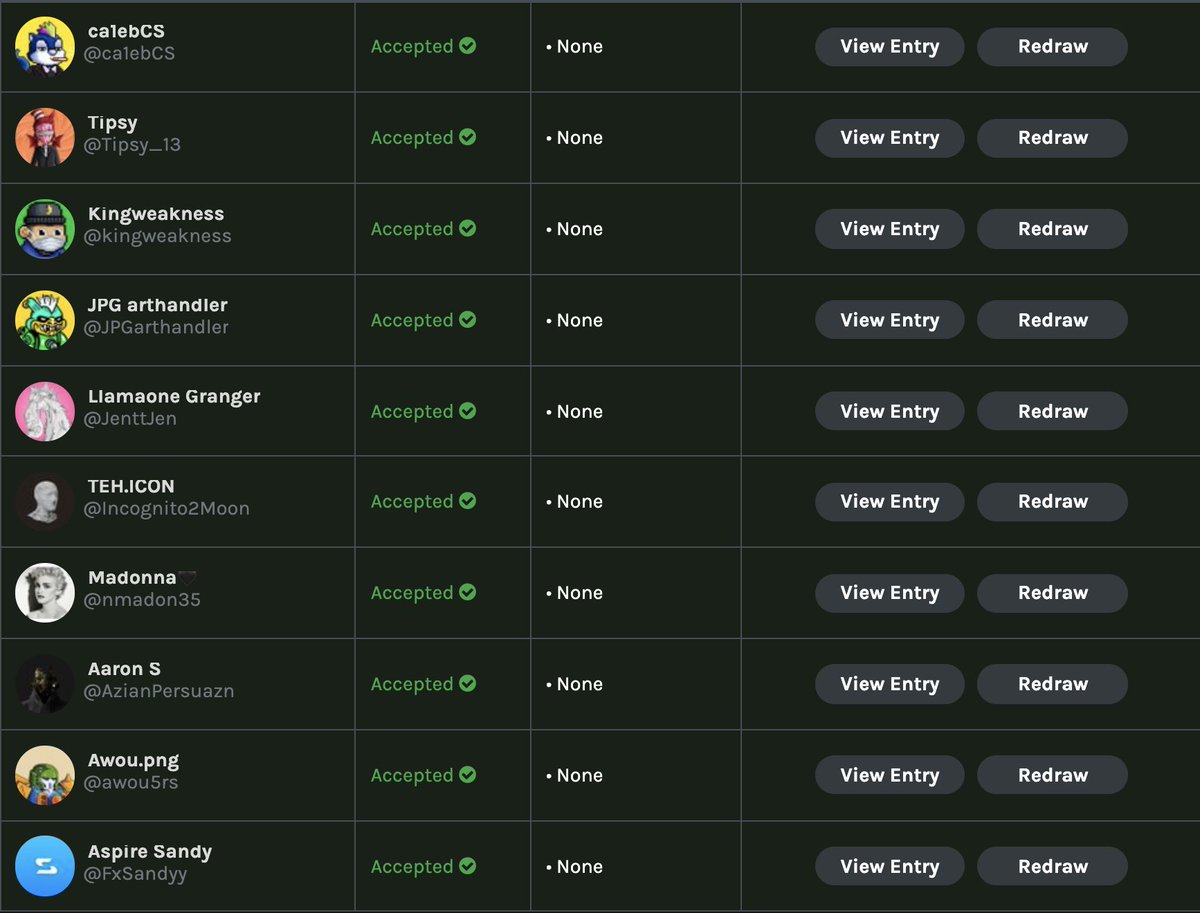
Task: Click green checkmark in Llamaone Granger row
Action: pyautogui.click(x=467, y=411)
